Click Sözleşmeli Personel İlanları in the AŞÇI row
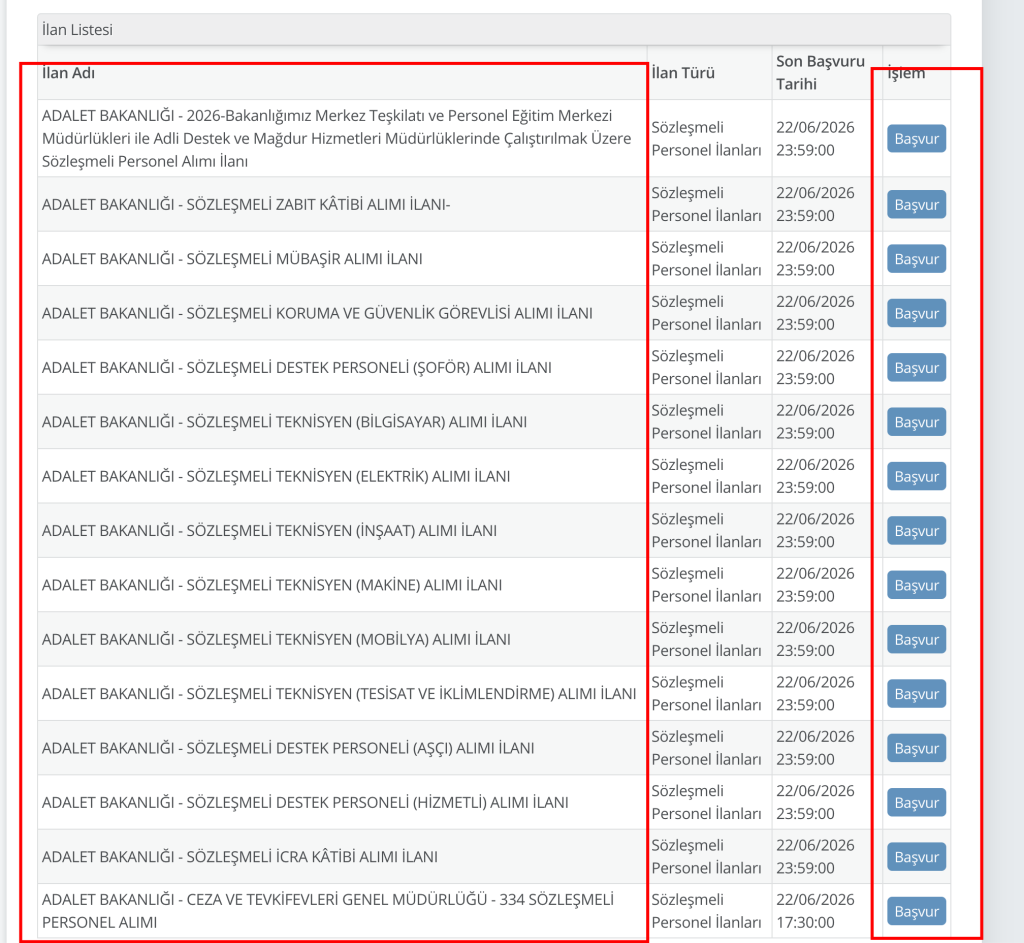Screen dimensions: 1024x943 706,748
